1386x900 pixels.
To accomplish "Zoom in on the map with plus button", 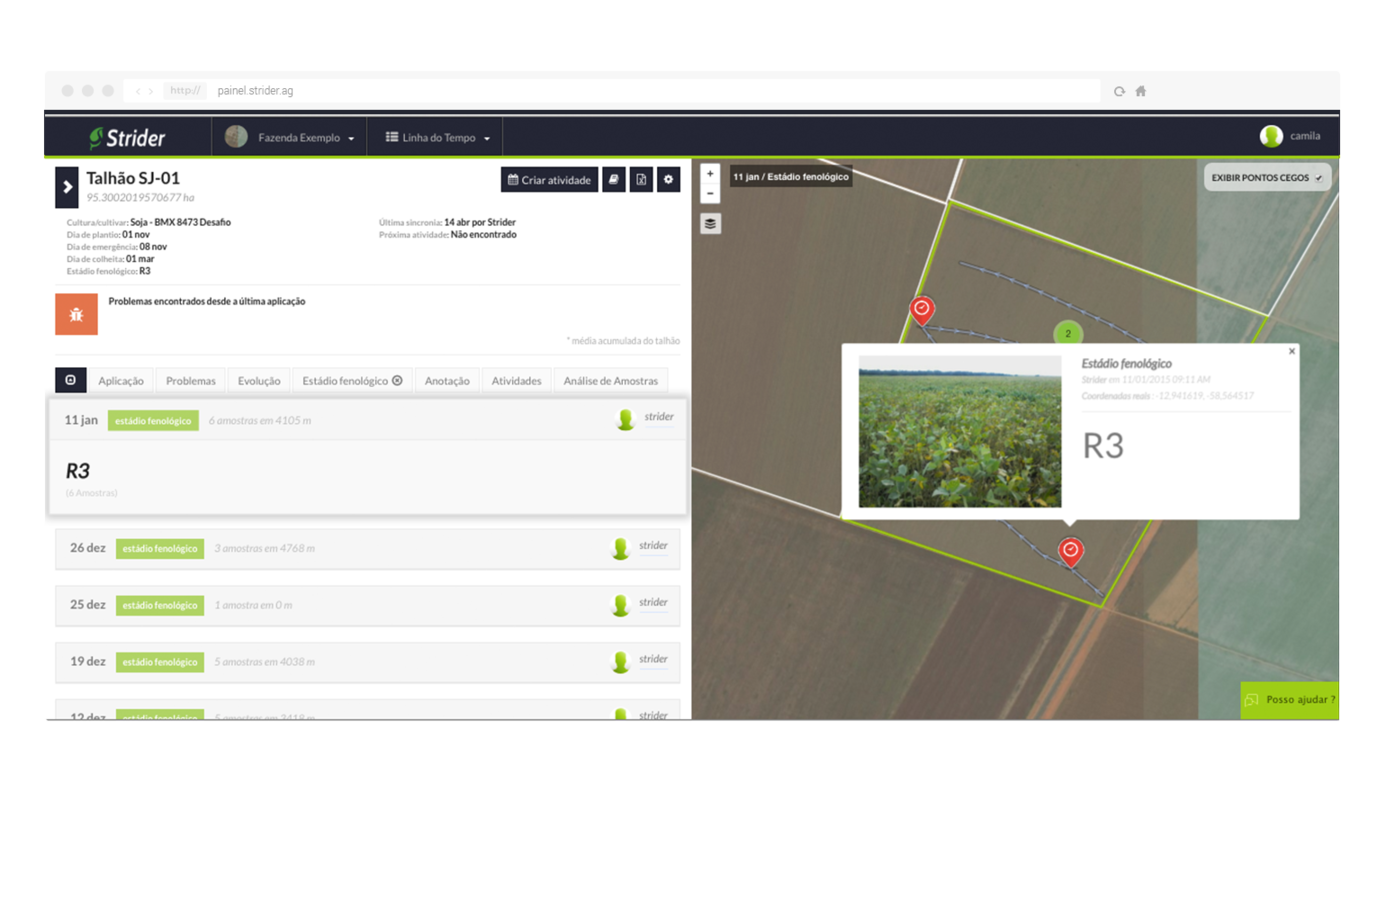I will pos(710,174).
